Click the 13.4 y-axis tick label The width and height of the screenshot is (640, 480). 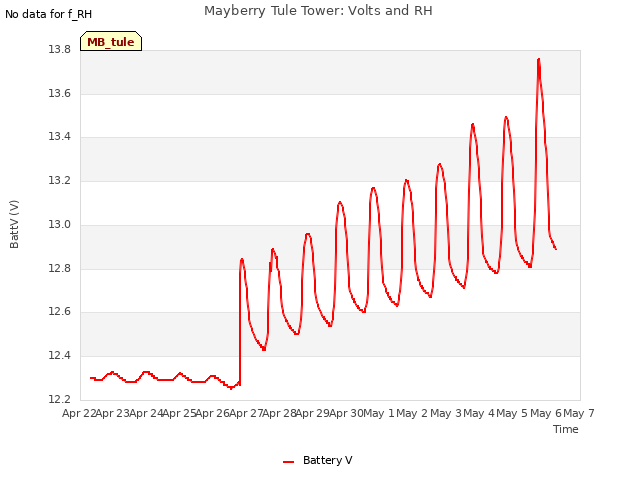(x=60, y=136)
